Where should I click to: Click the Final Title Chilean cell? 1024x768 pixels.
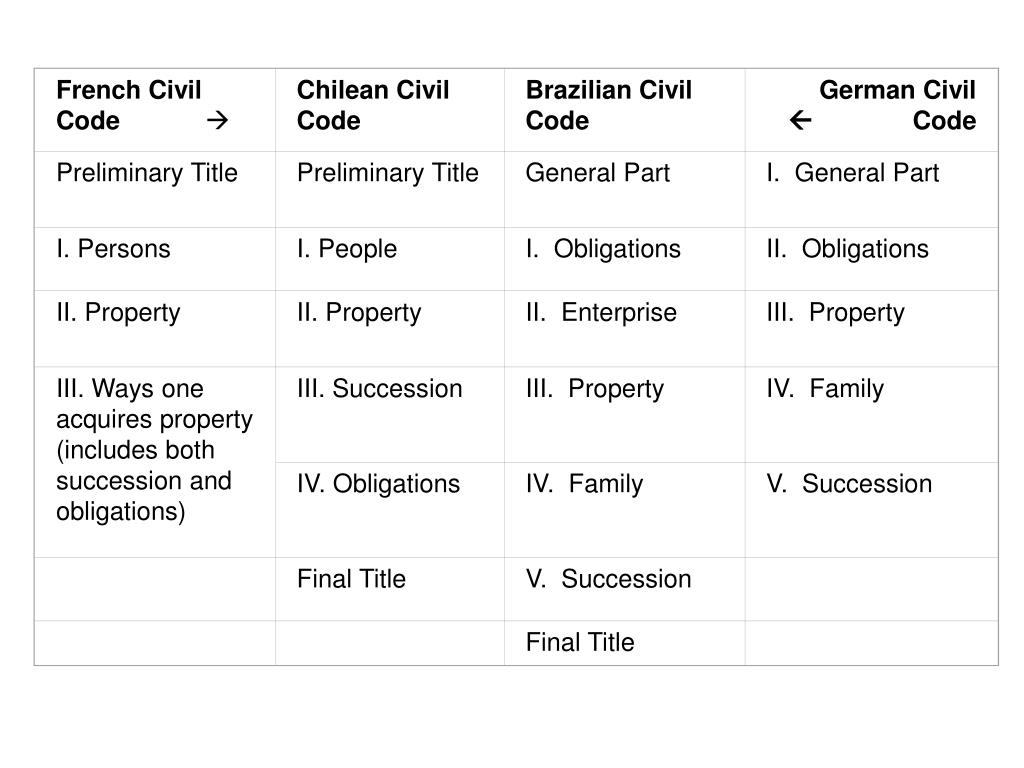pyautogui.click(x=390, y=589)
